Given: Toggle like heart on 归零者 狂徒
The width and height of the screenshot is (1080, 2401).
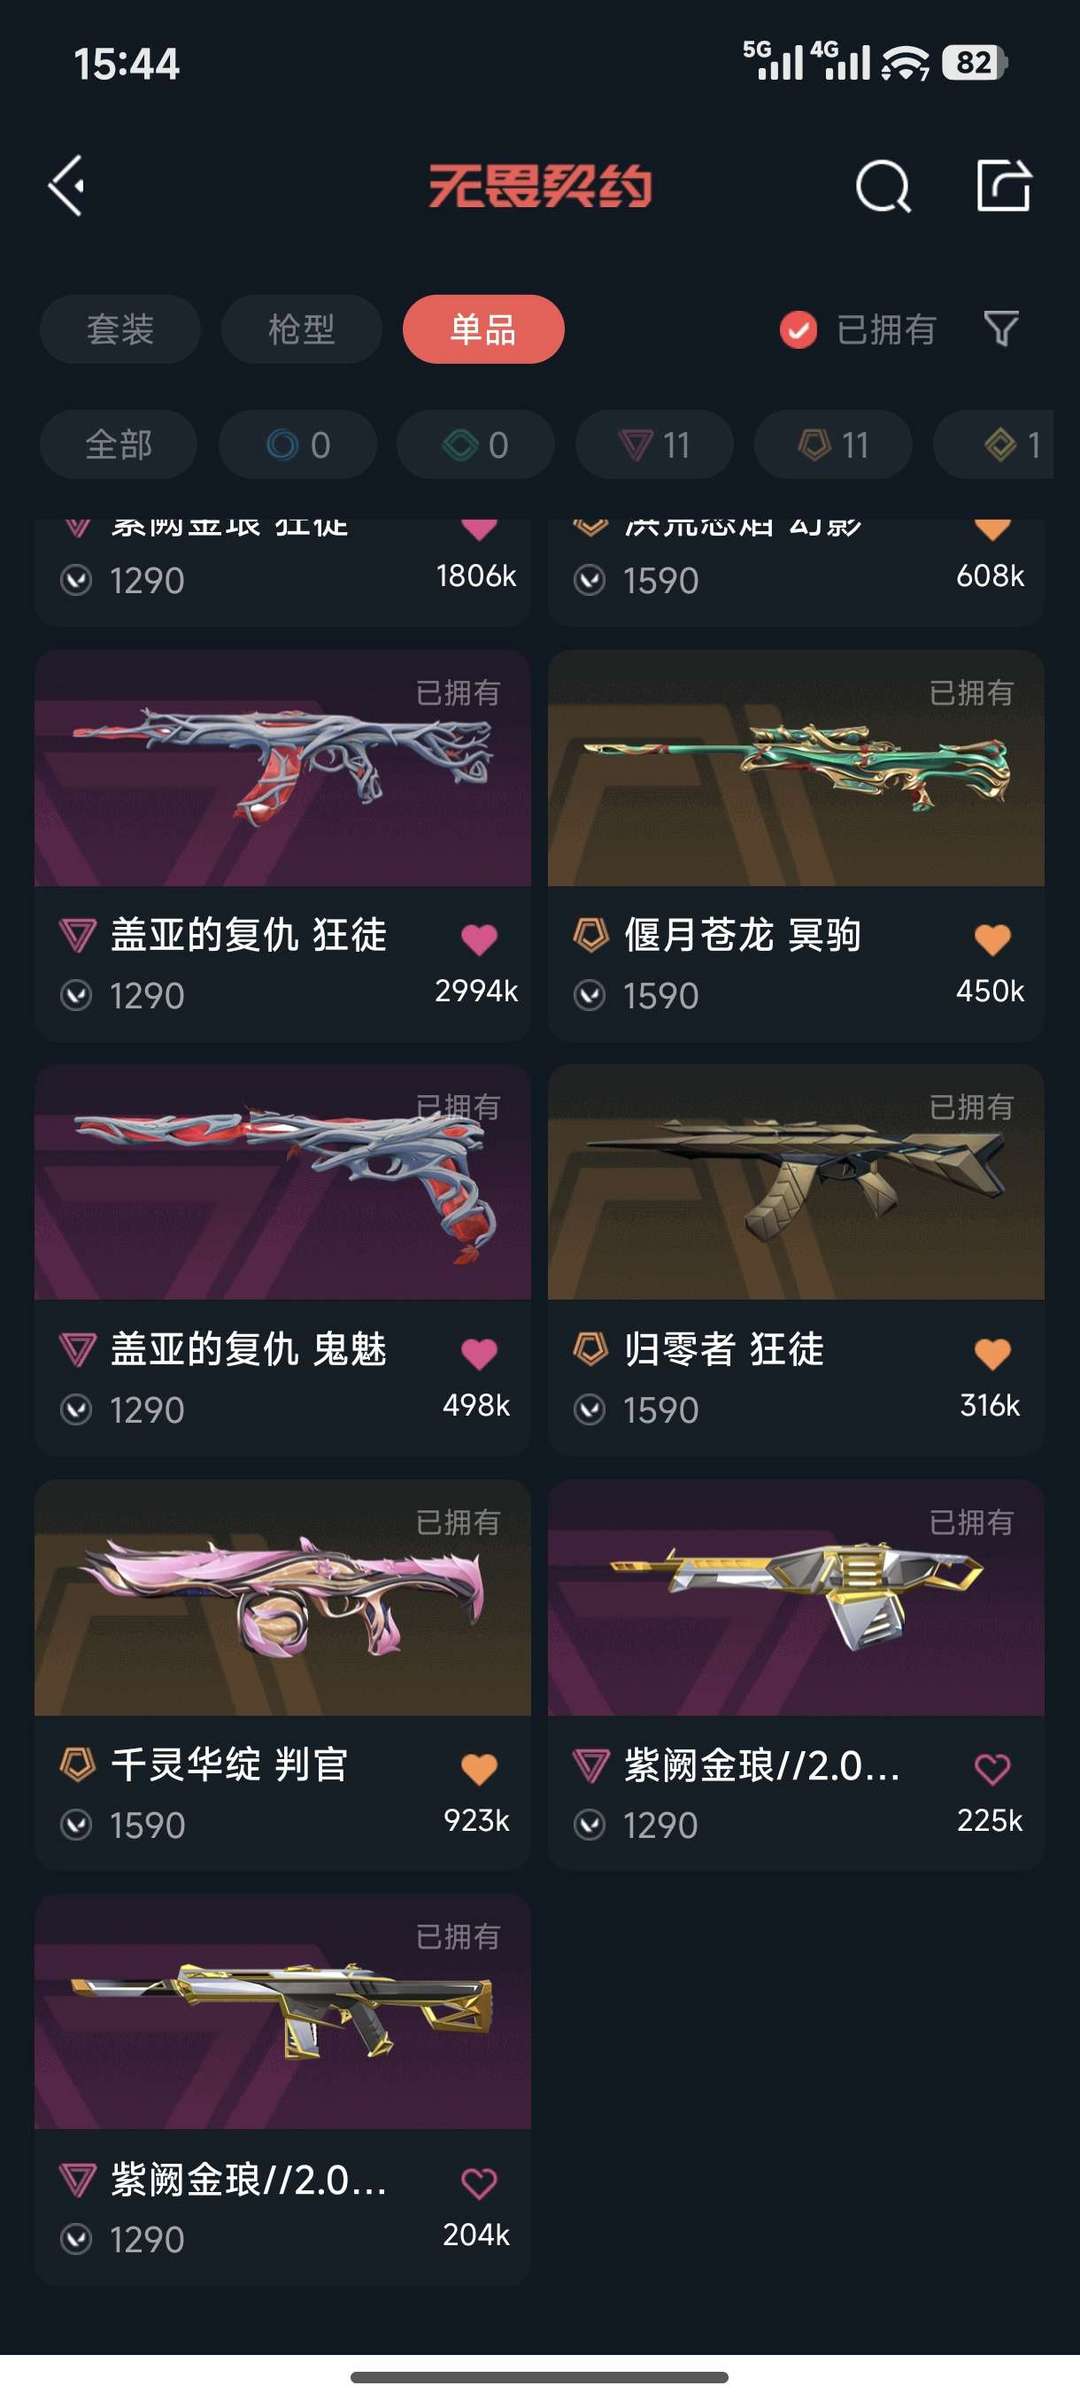Looking at the screenshot, I should coord(992,1353).
